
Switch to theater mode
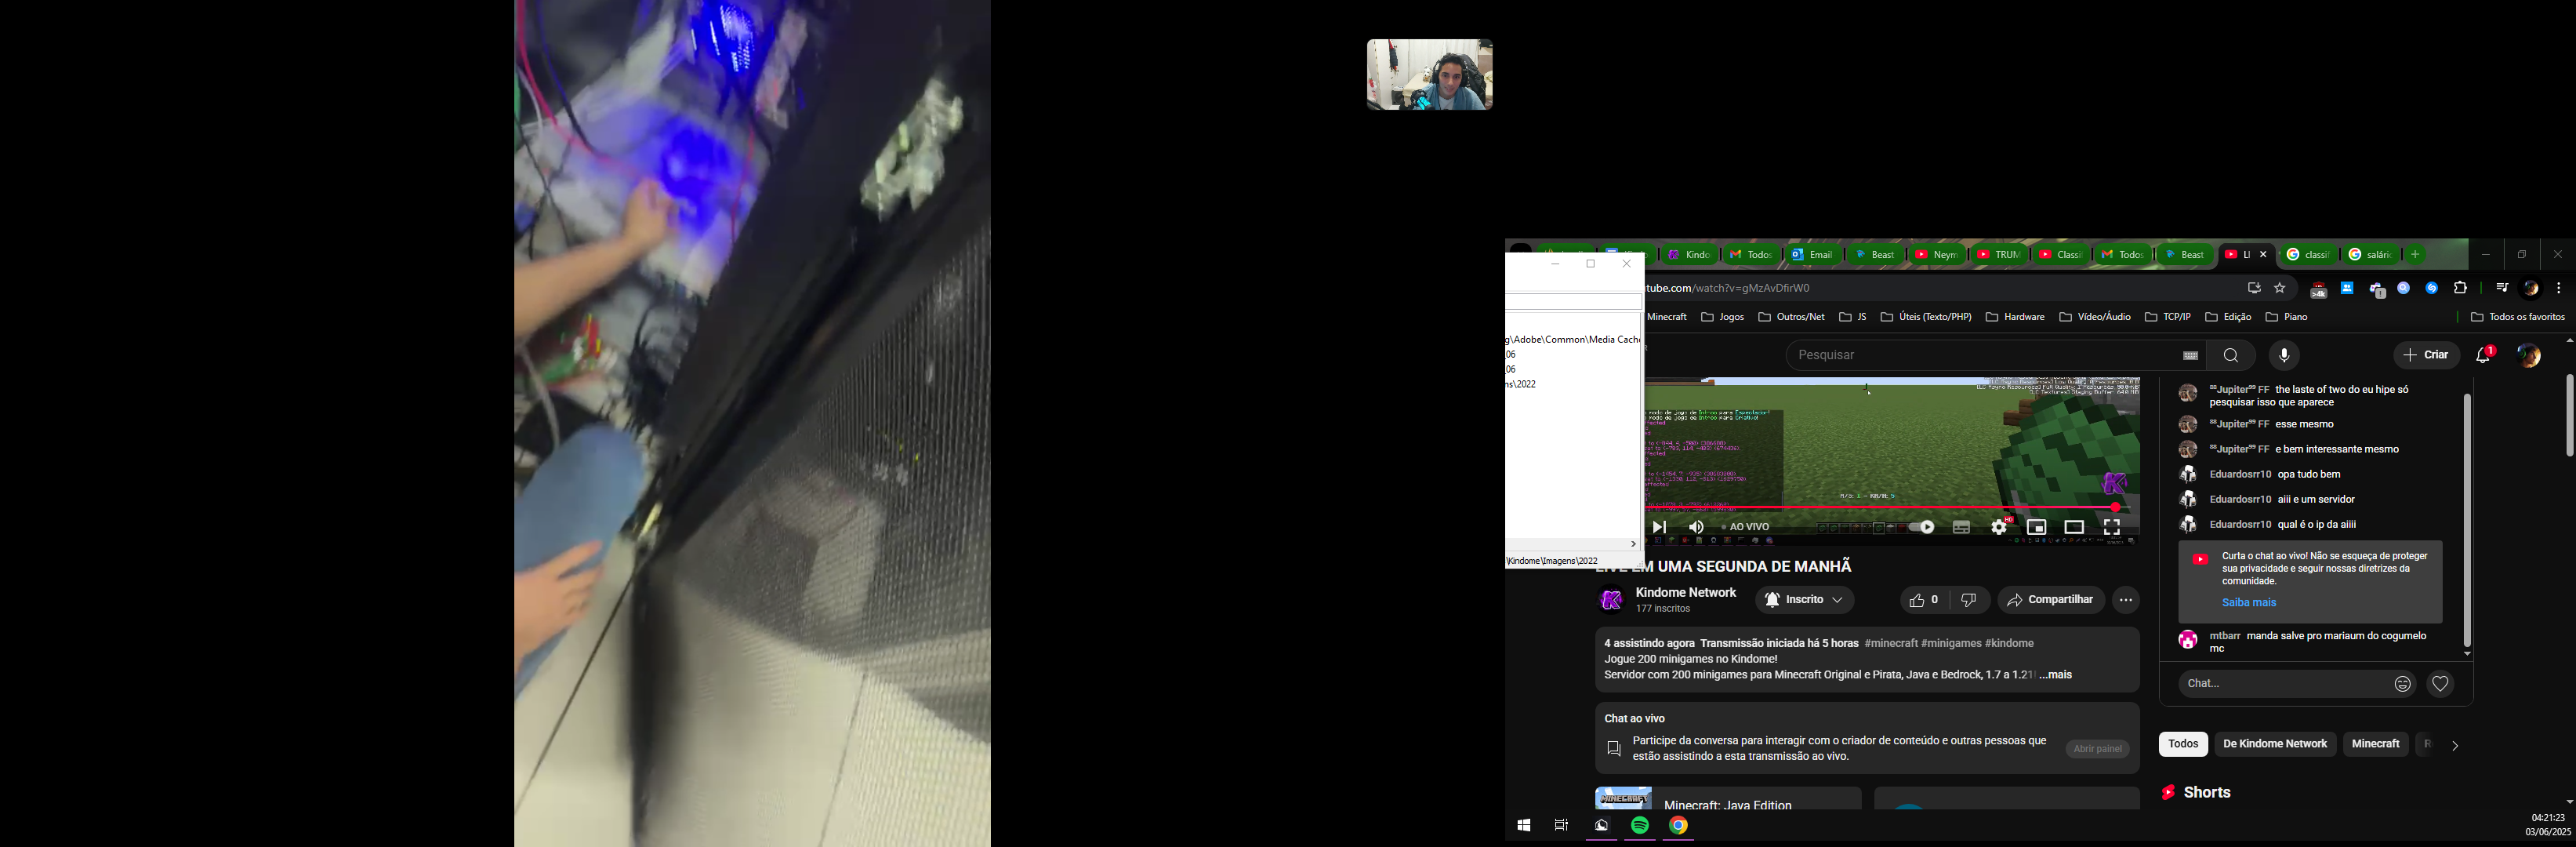[2074, 527]
